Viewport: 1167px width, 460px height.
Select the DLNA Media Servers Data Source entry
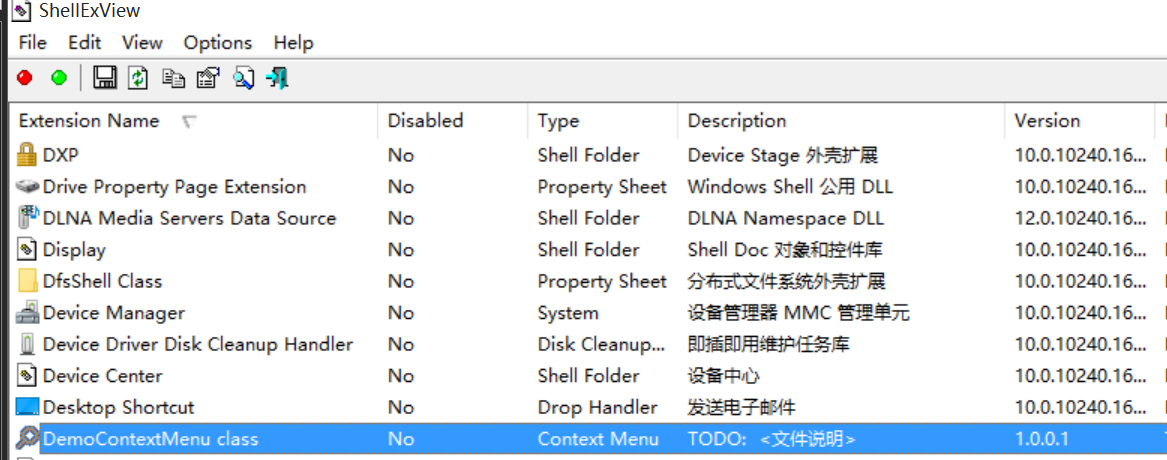[189, 218]
